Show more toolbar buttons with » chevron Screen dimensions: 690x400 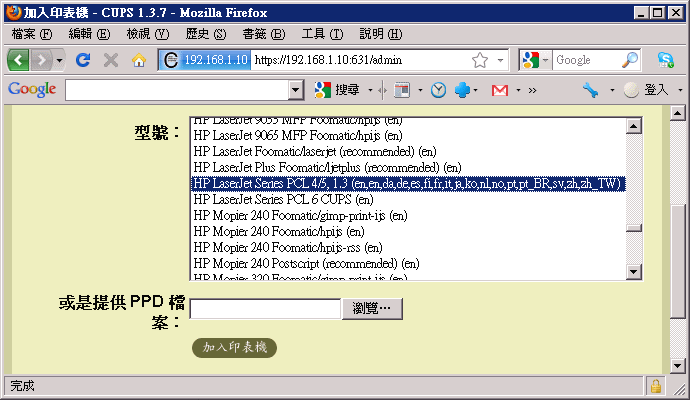point(532,90)
